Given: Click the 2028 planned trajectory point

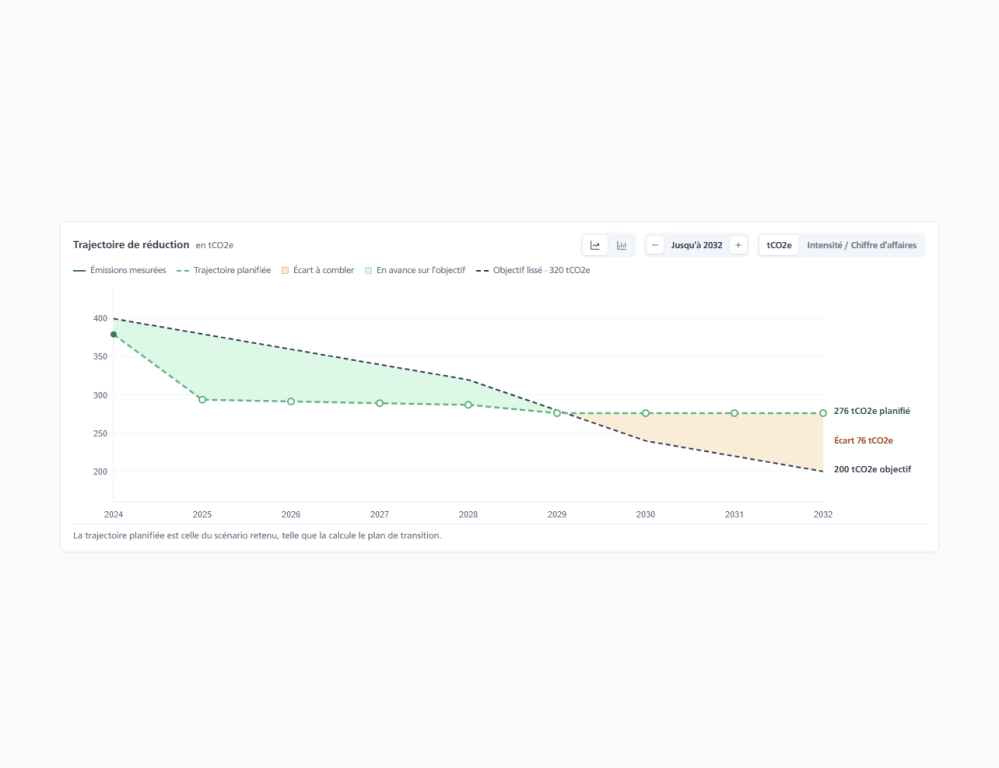Looking at the screenshot, I should pos(468,405).
